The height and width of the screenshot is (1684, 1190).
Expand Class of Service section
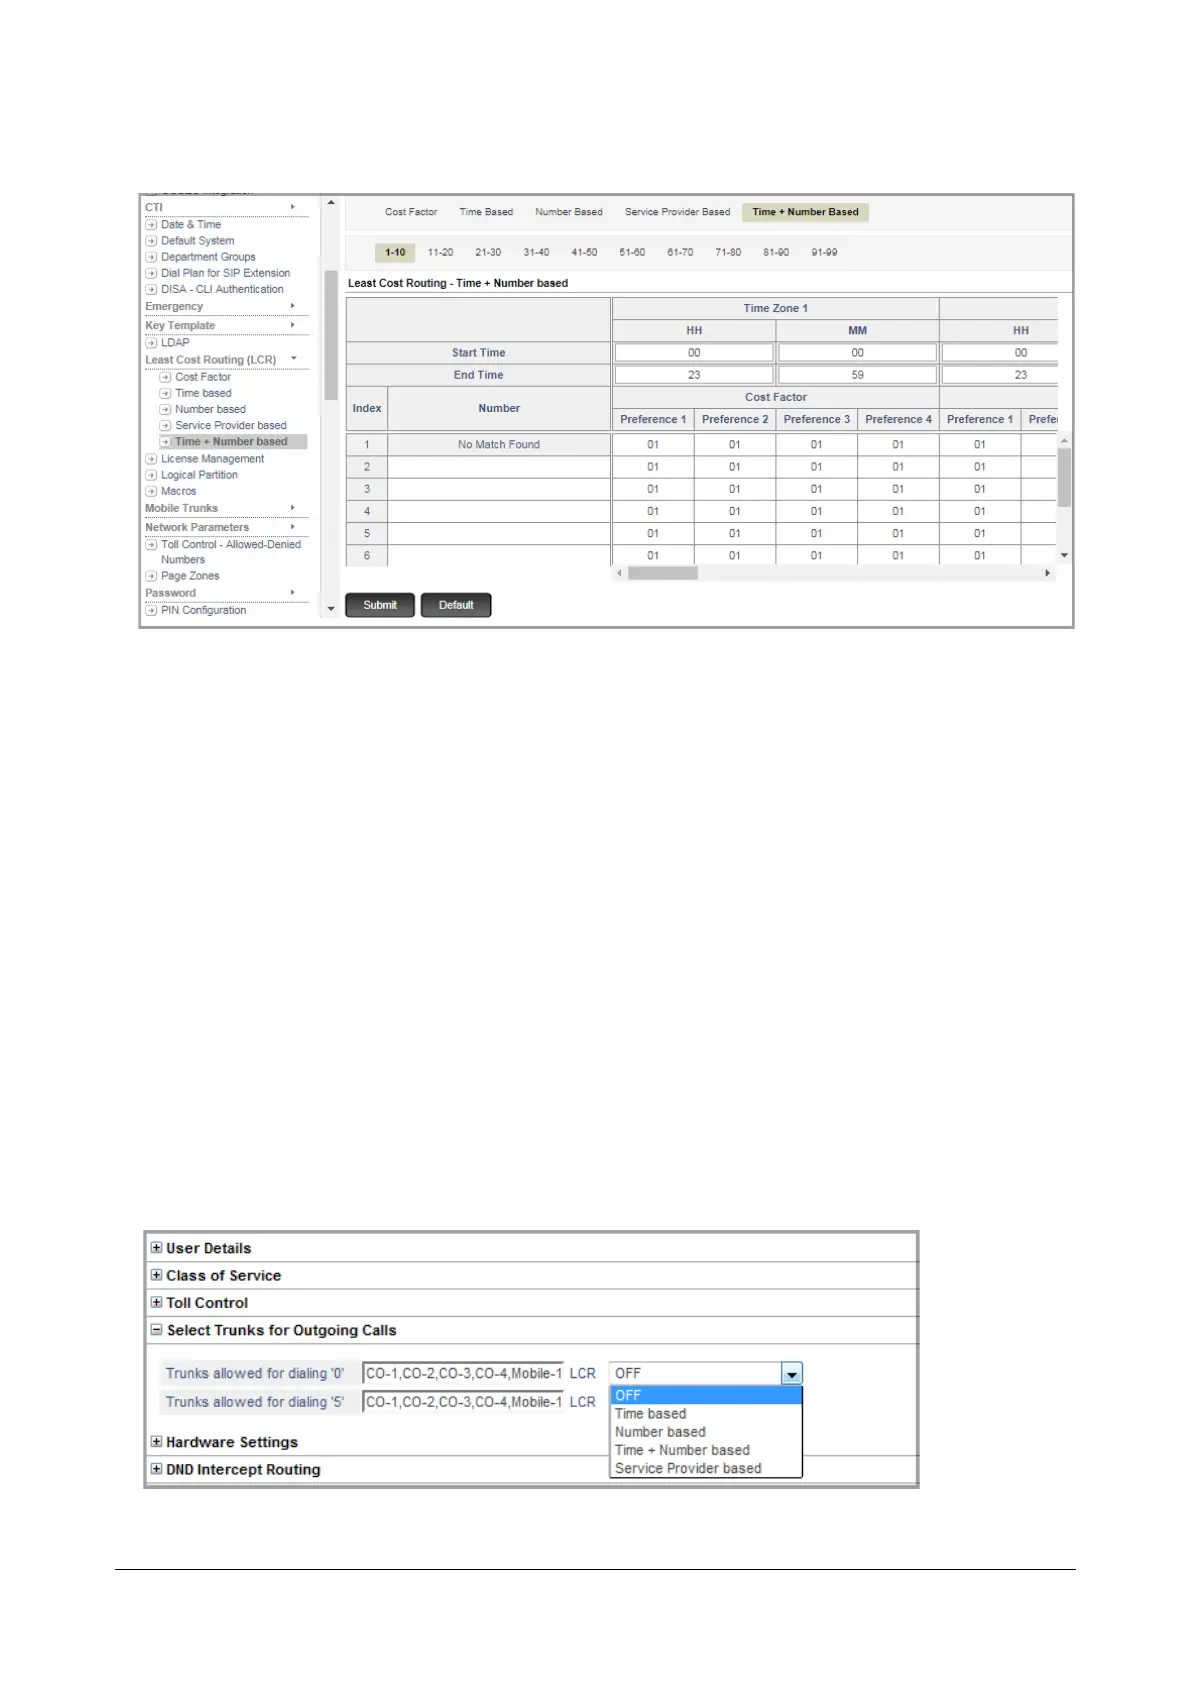[156, 1275]
